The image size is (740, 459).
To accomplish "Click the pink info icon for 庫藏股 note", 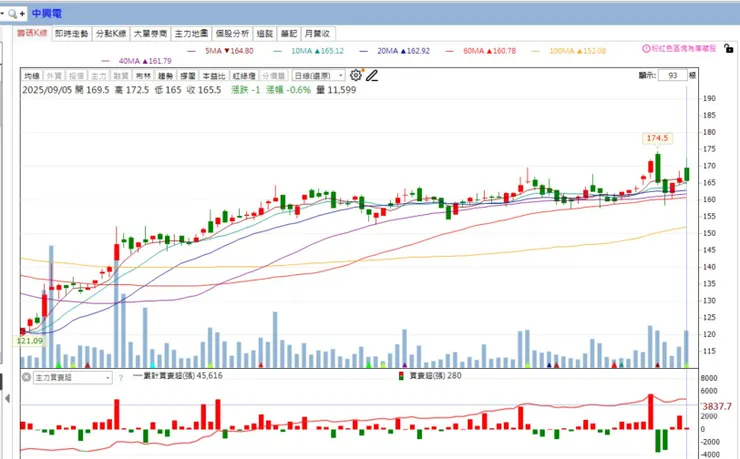I will 646,48.
